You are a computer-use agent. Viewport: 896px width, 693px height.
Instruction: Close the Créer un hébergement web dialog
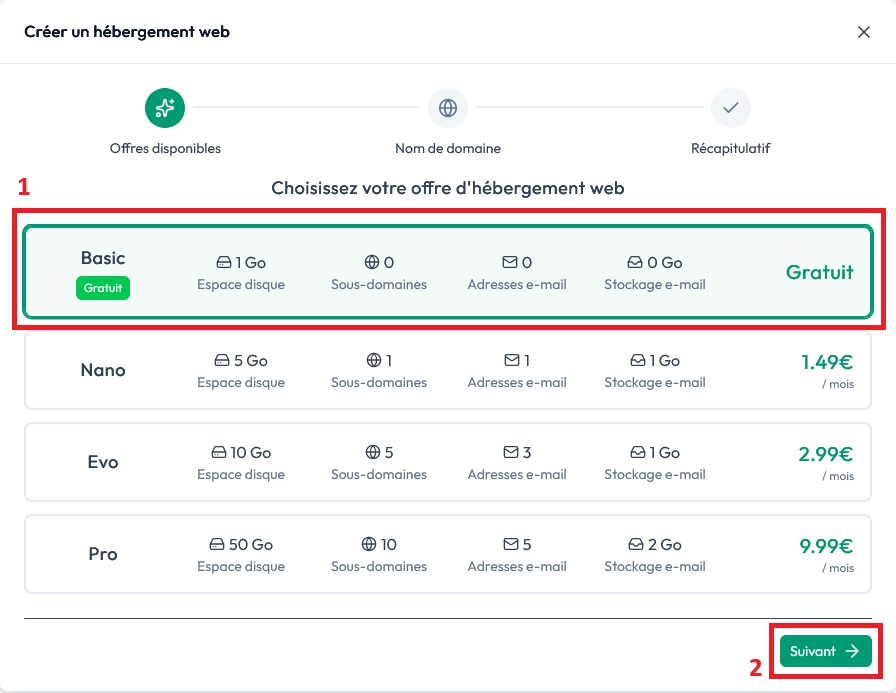point(864,31)
